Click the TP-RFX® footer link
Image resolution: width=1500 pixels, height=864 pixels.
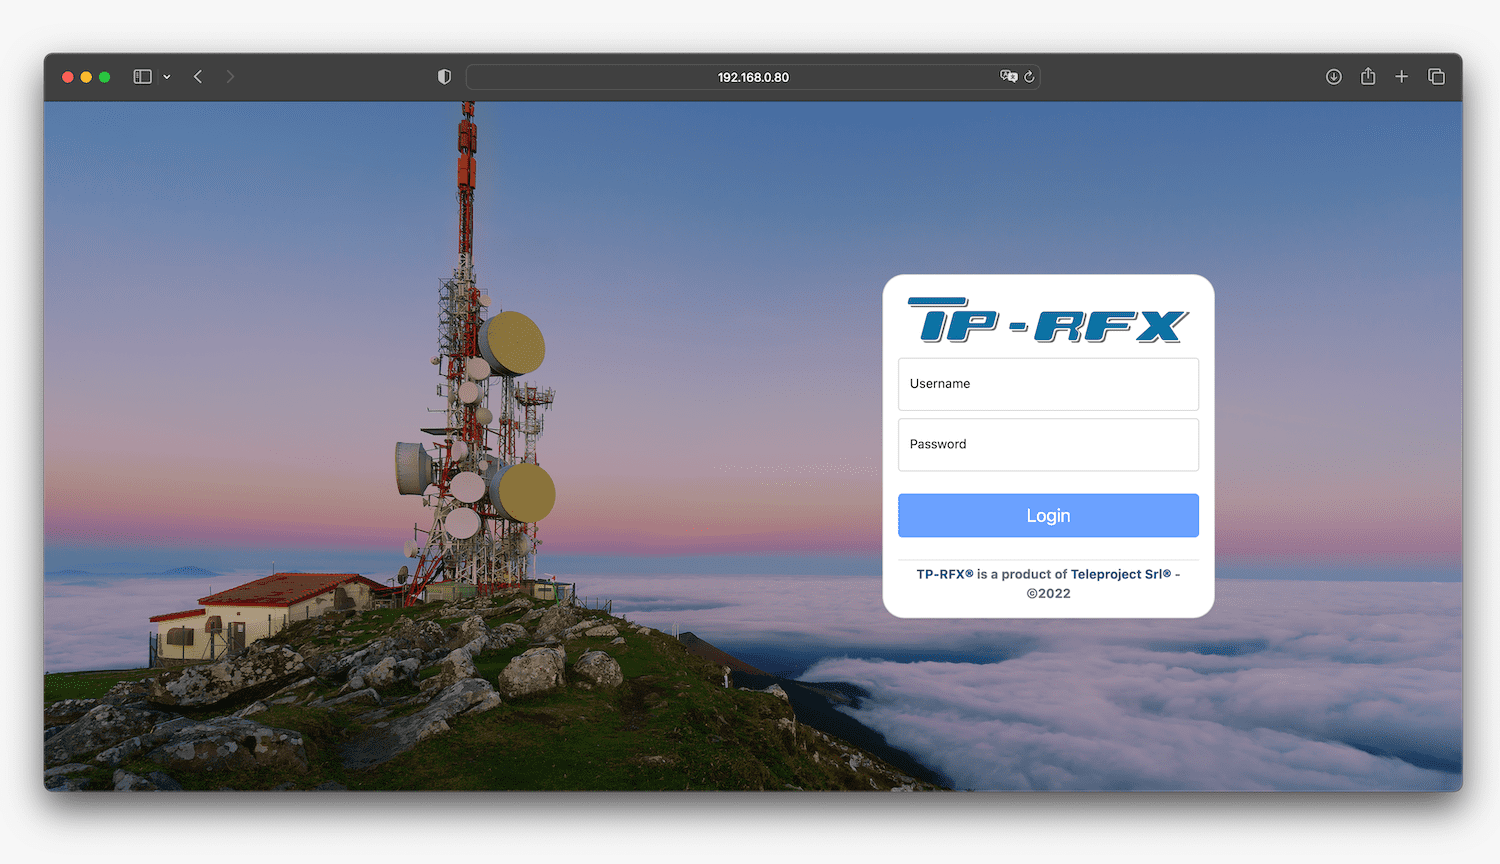945,574
